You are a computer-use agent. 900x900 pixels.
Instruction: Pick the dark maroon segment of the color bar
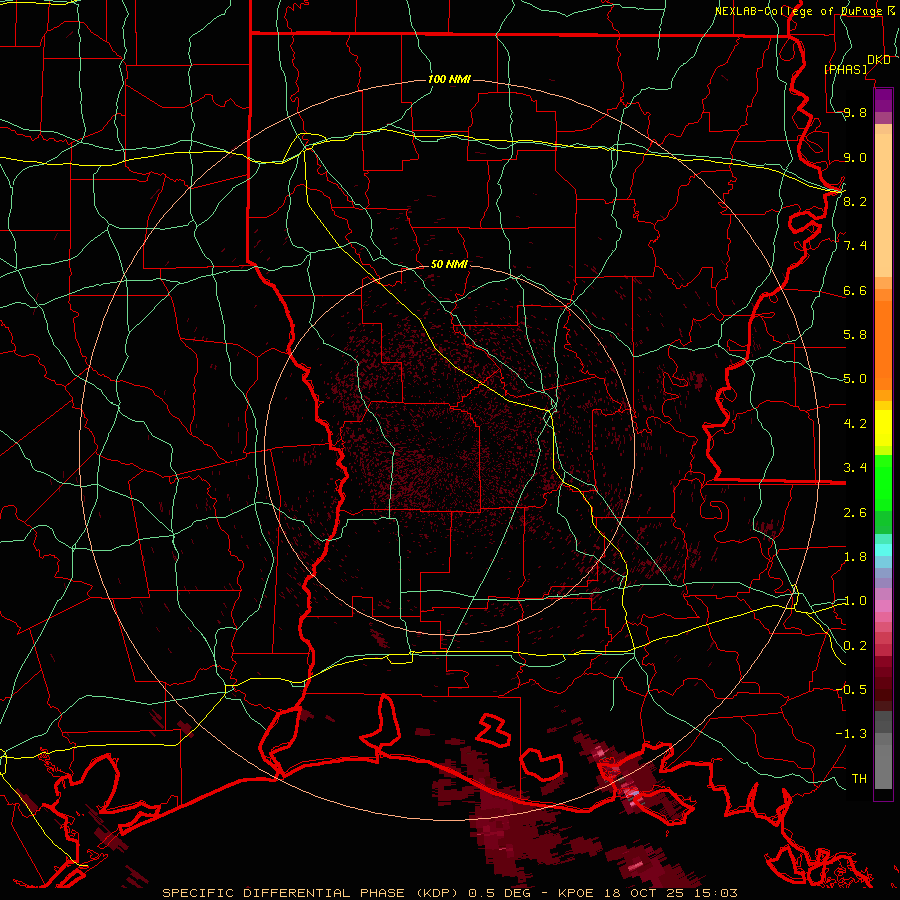[883, 683]
